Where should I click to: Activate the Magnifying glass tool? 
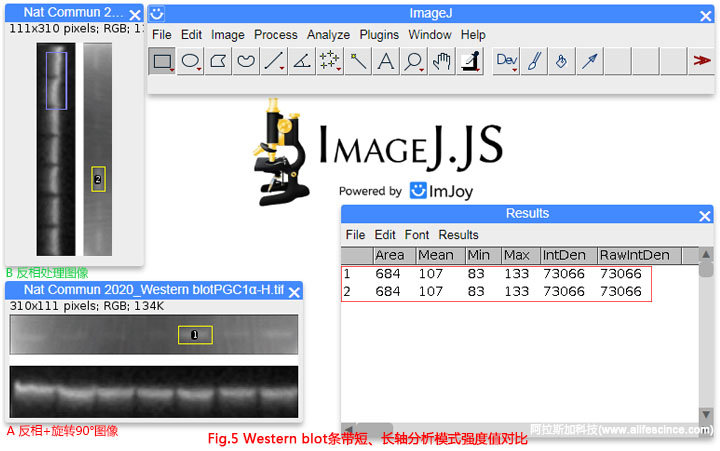pyautogui.click(x=413, y=62)
